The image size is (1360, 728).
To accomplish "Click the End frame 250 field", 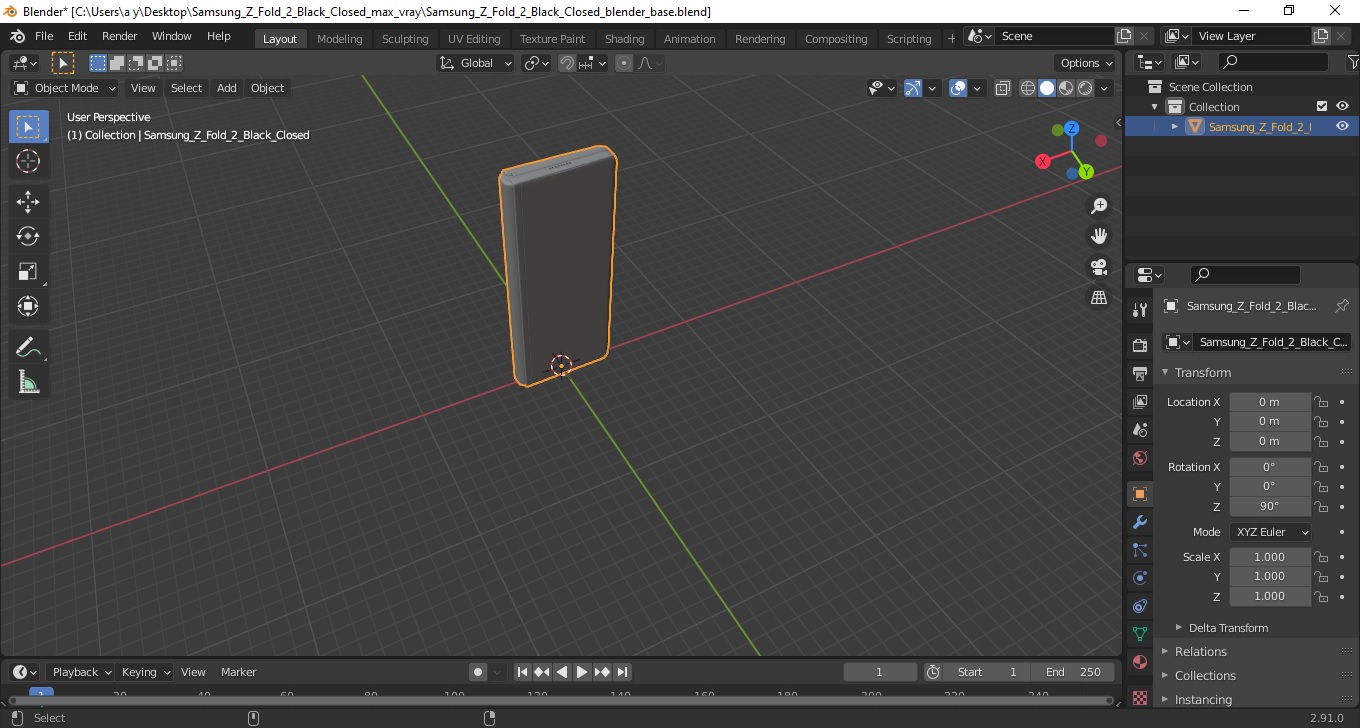I will point(1073,672).
